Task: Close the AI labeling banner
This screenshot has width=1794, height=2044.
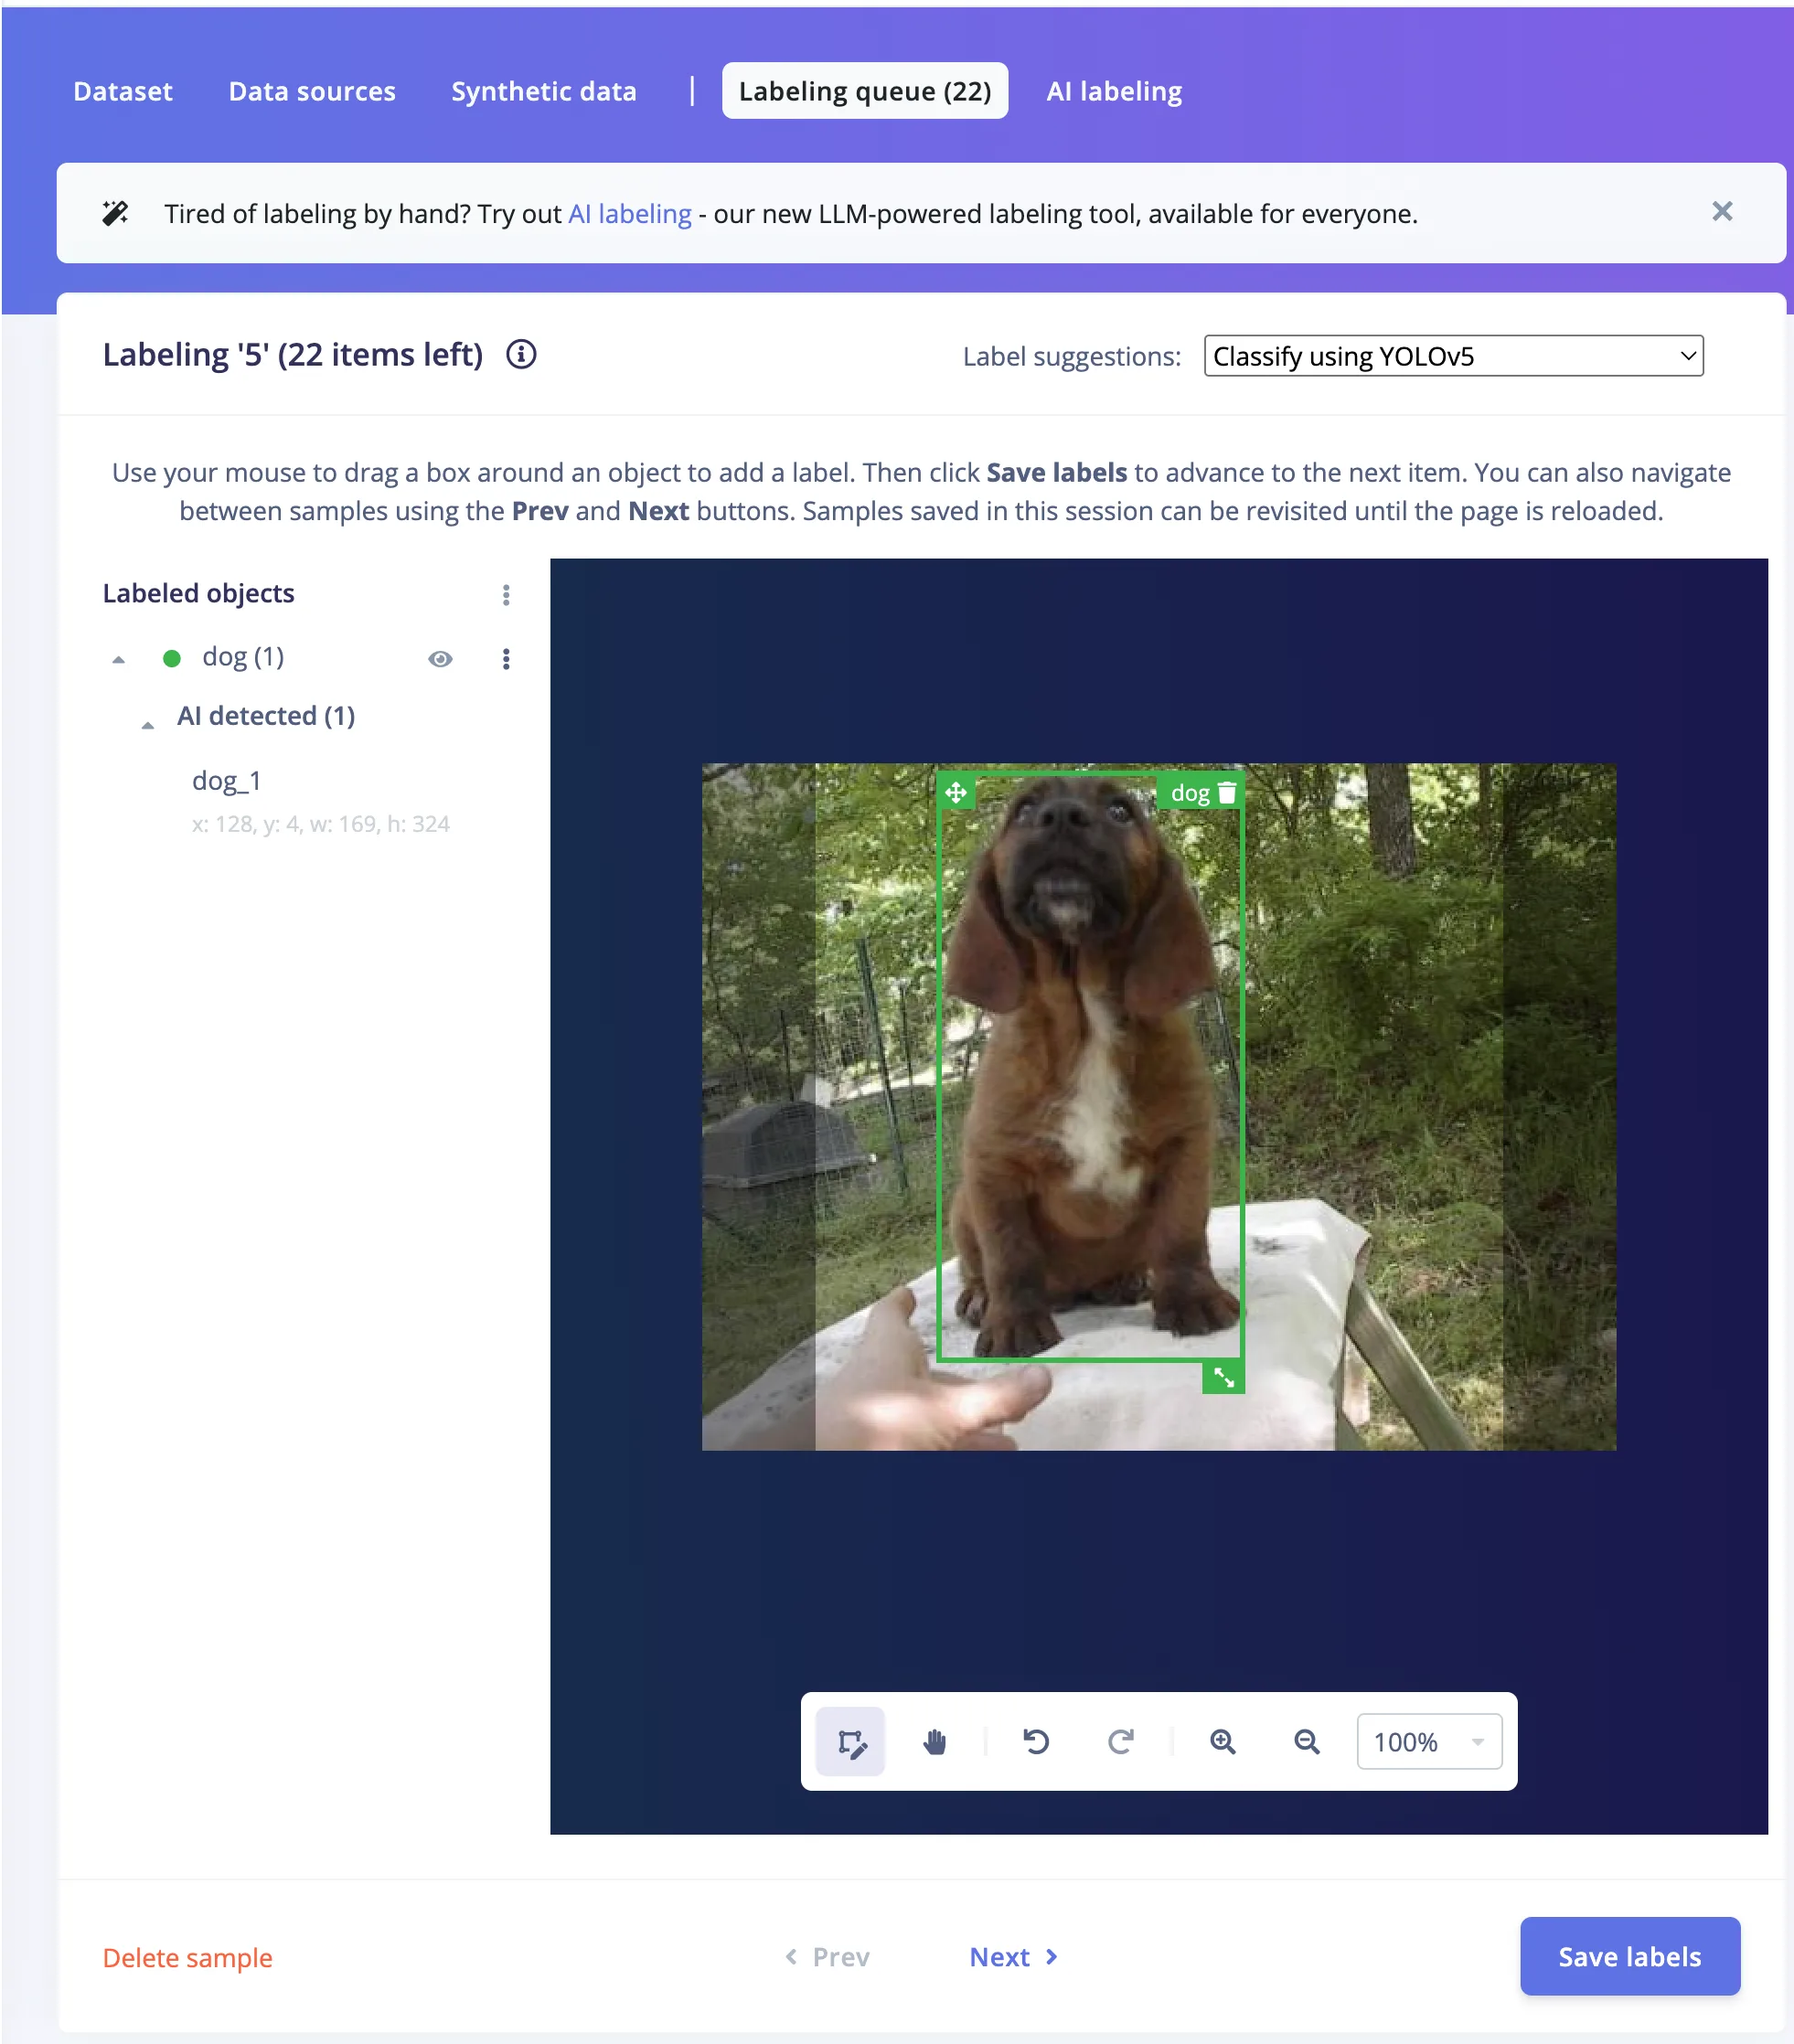Action: (1721, 211)
